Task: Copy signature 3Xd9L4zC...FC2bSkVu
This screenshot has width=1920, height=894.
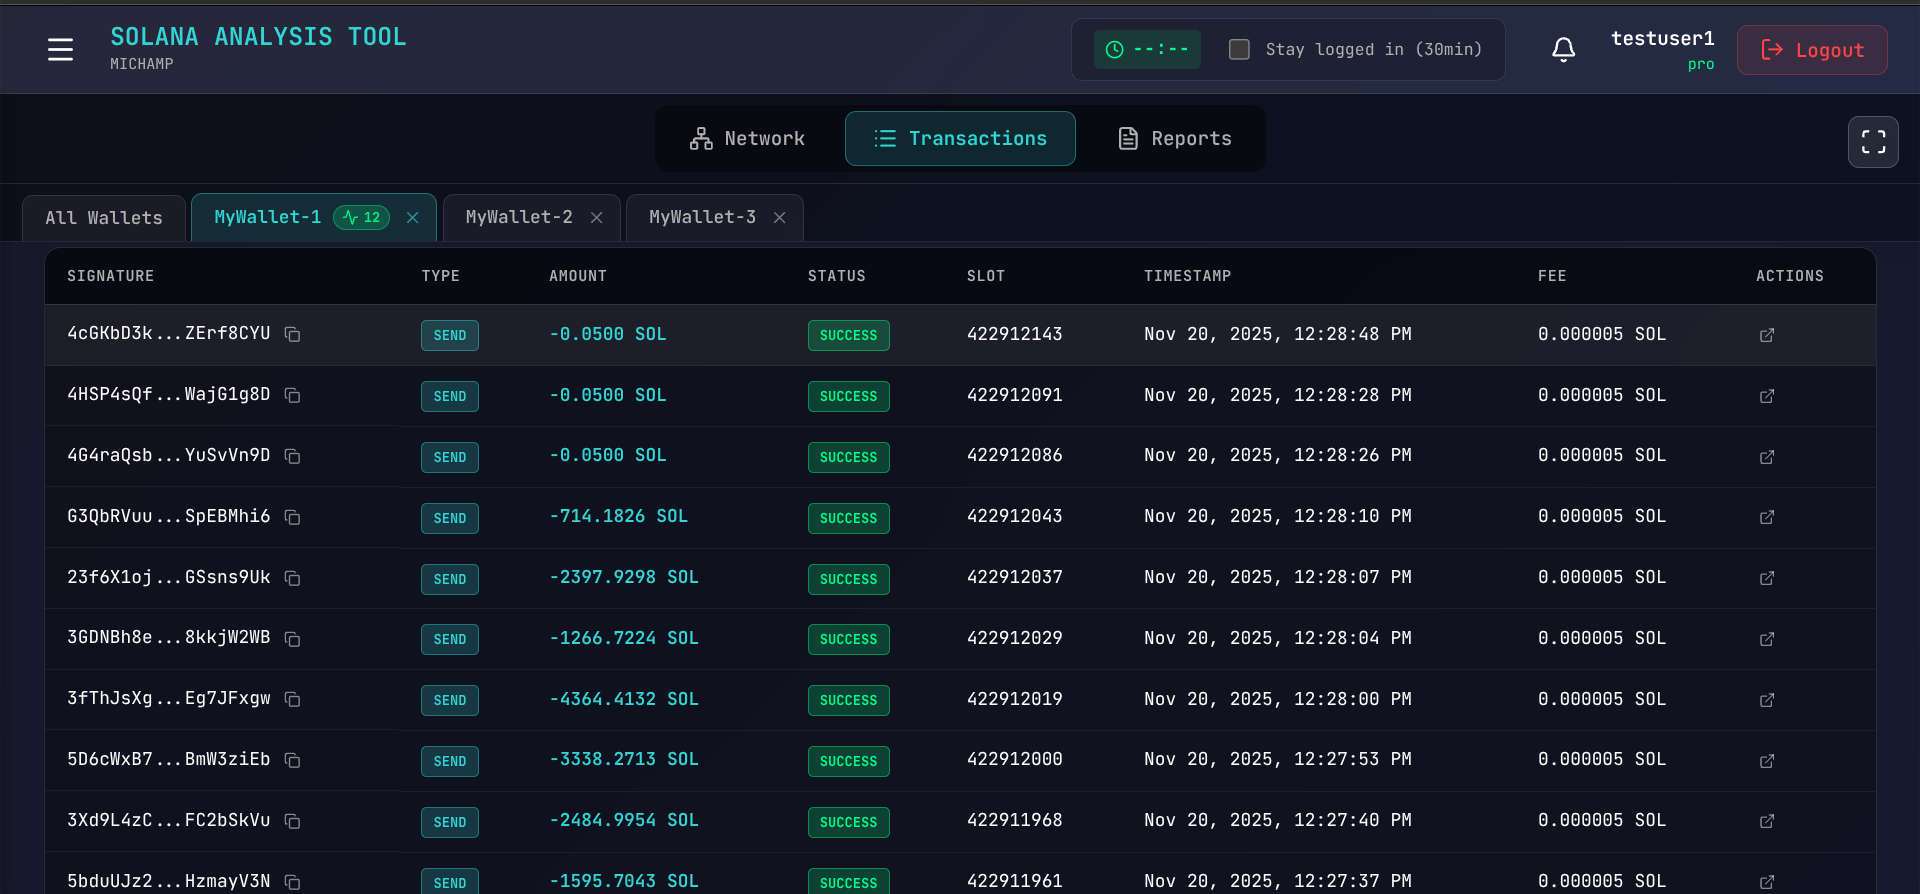Action: 292,821
